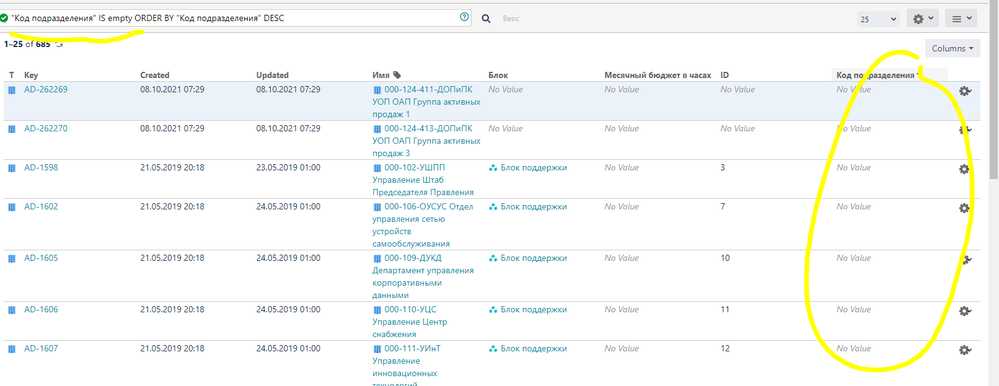Click ID value 7 in AD-1602 row
The height and width of the screenshot is (386, 999).
click(x=722, y=206)
